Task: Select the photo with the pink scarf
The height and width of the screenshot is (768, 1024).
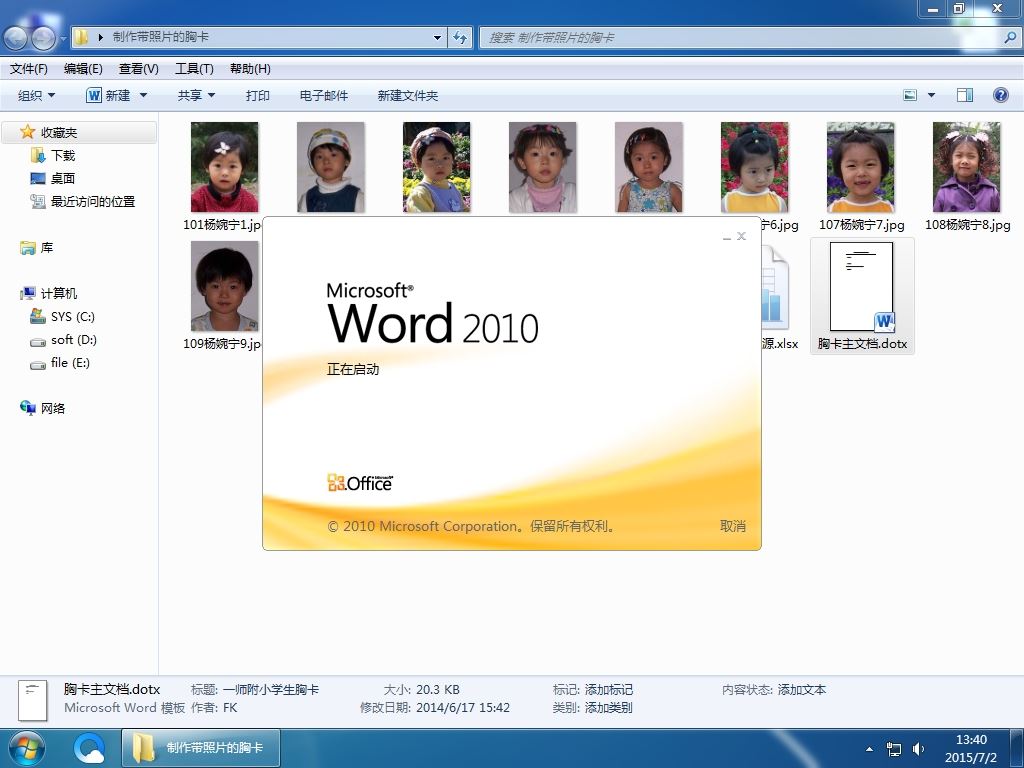Action: point(543,167)
